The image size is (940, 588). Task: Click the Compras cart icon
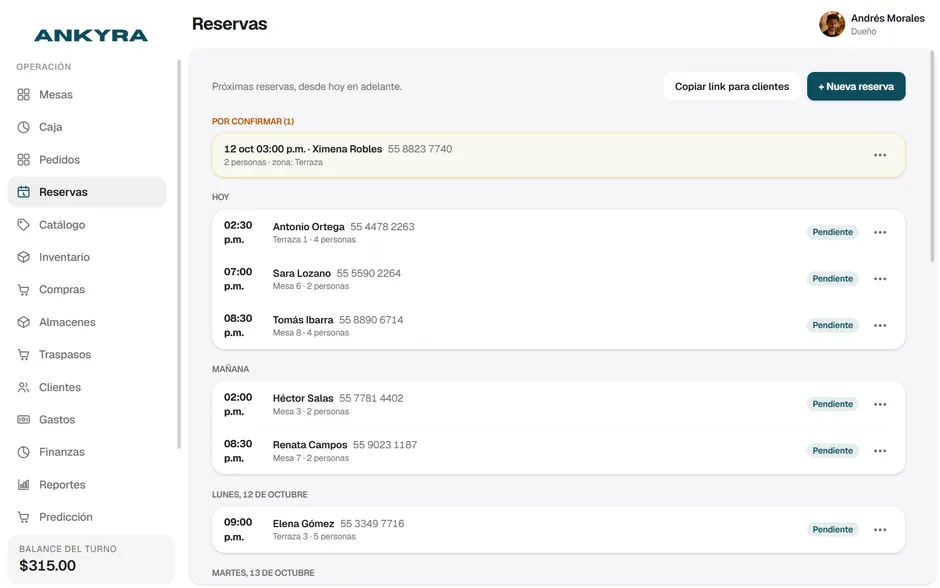[x=23, y=290]
